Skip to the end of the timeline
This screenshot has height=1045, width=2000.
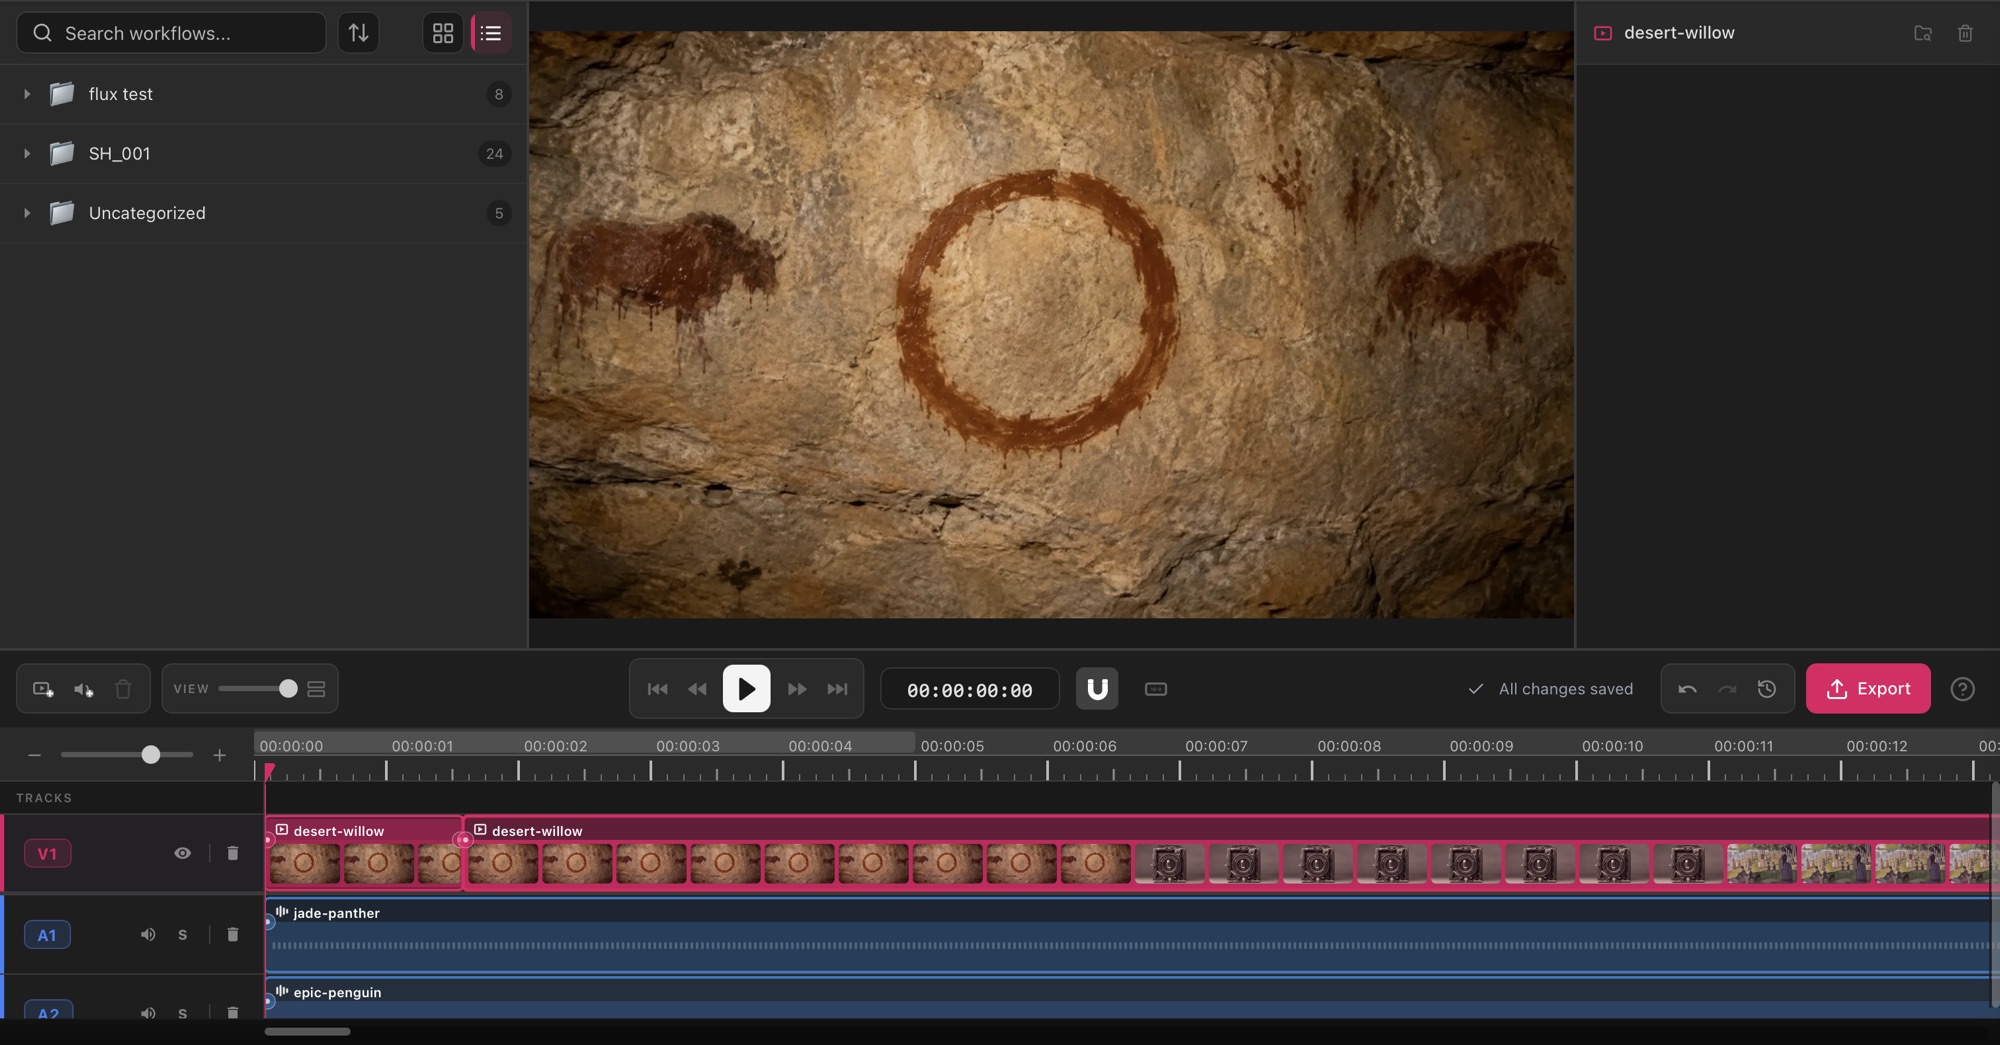pos(837,689)
